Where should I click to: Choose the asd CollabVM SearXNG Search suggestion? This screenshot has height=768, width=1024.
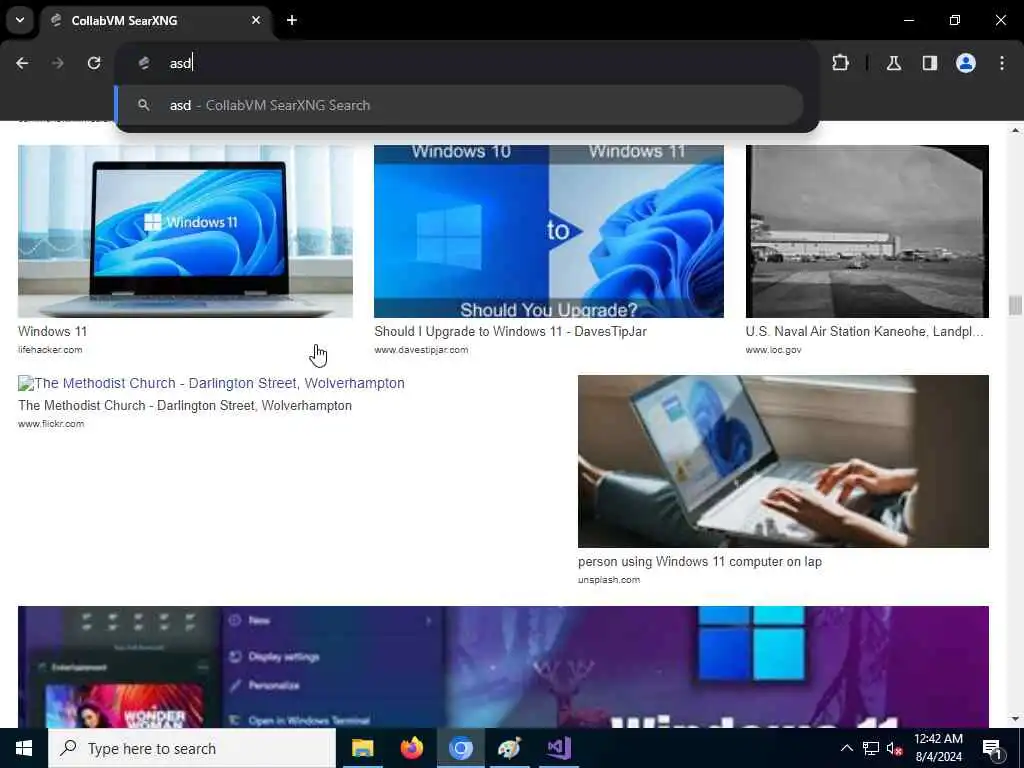459,105
